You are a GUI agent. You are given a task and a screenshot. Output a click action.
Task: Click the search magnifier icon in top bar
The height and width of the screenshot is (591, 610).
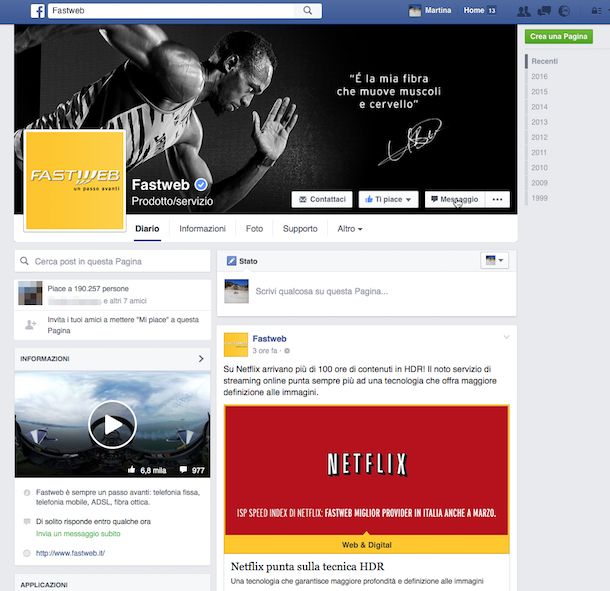[x=307, y=11]
